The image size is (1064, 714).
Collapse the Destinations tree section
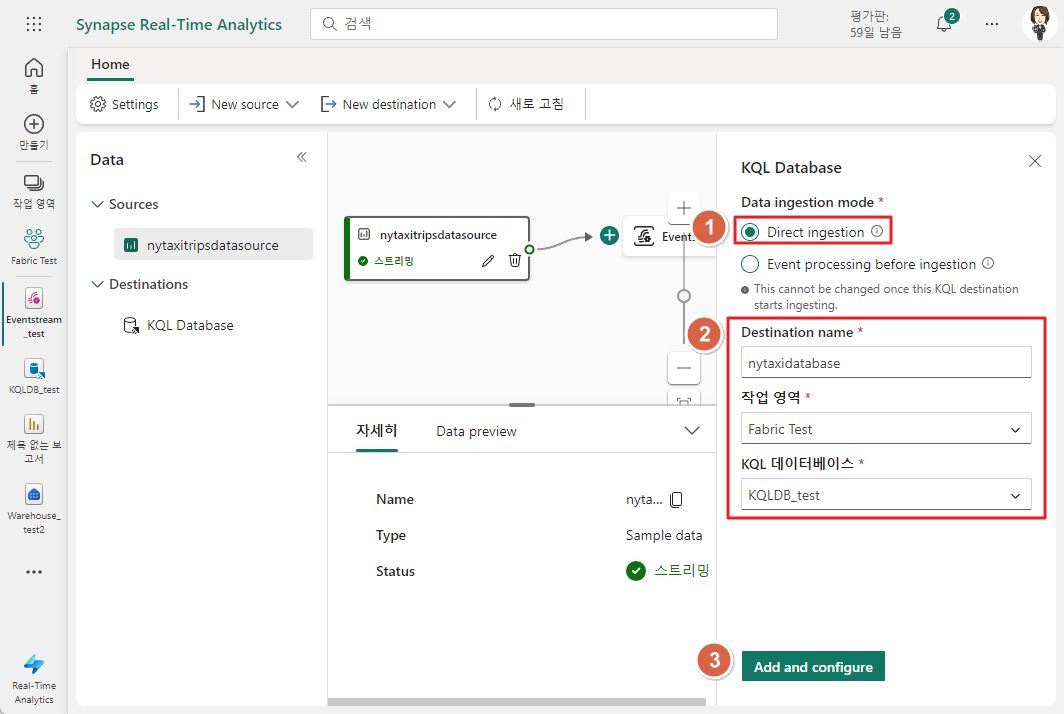pos(98,284)
